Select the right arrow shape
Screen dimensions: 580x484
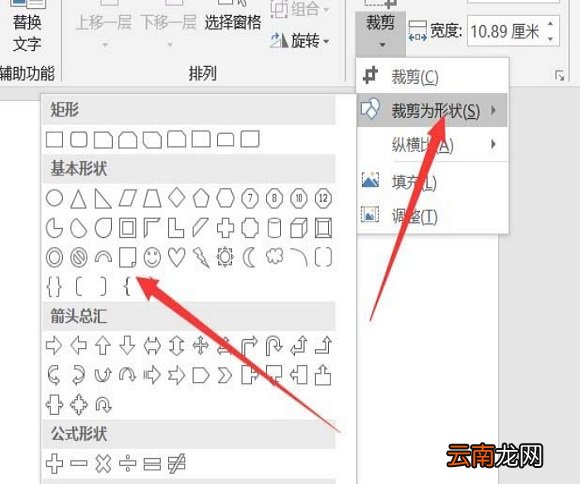[54, 346]
